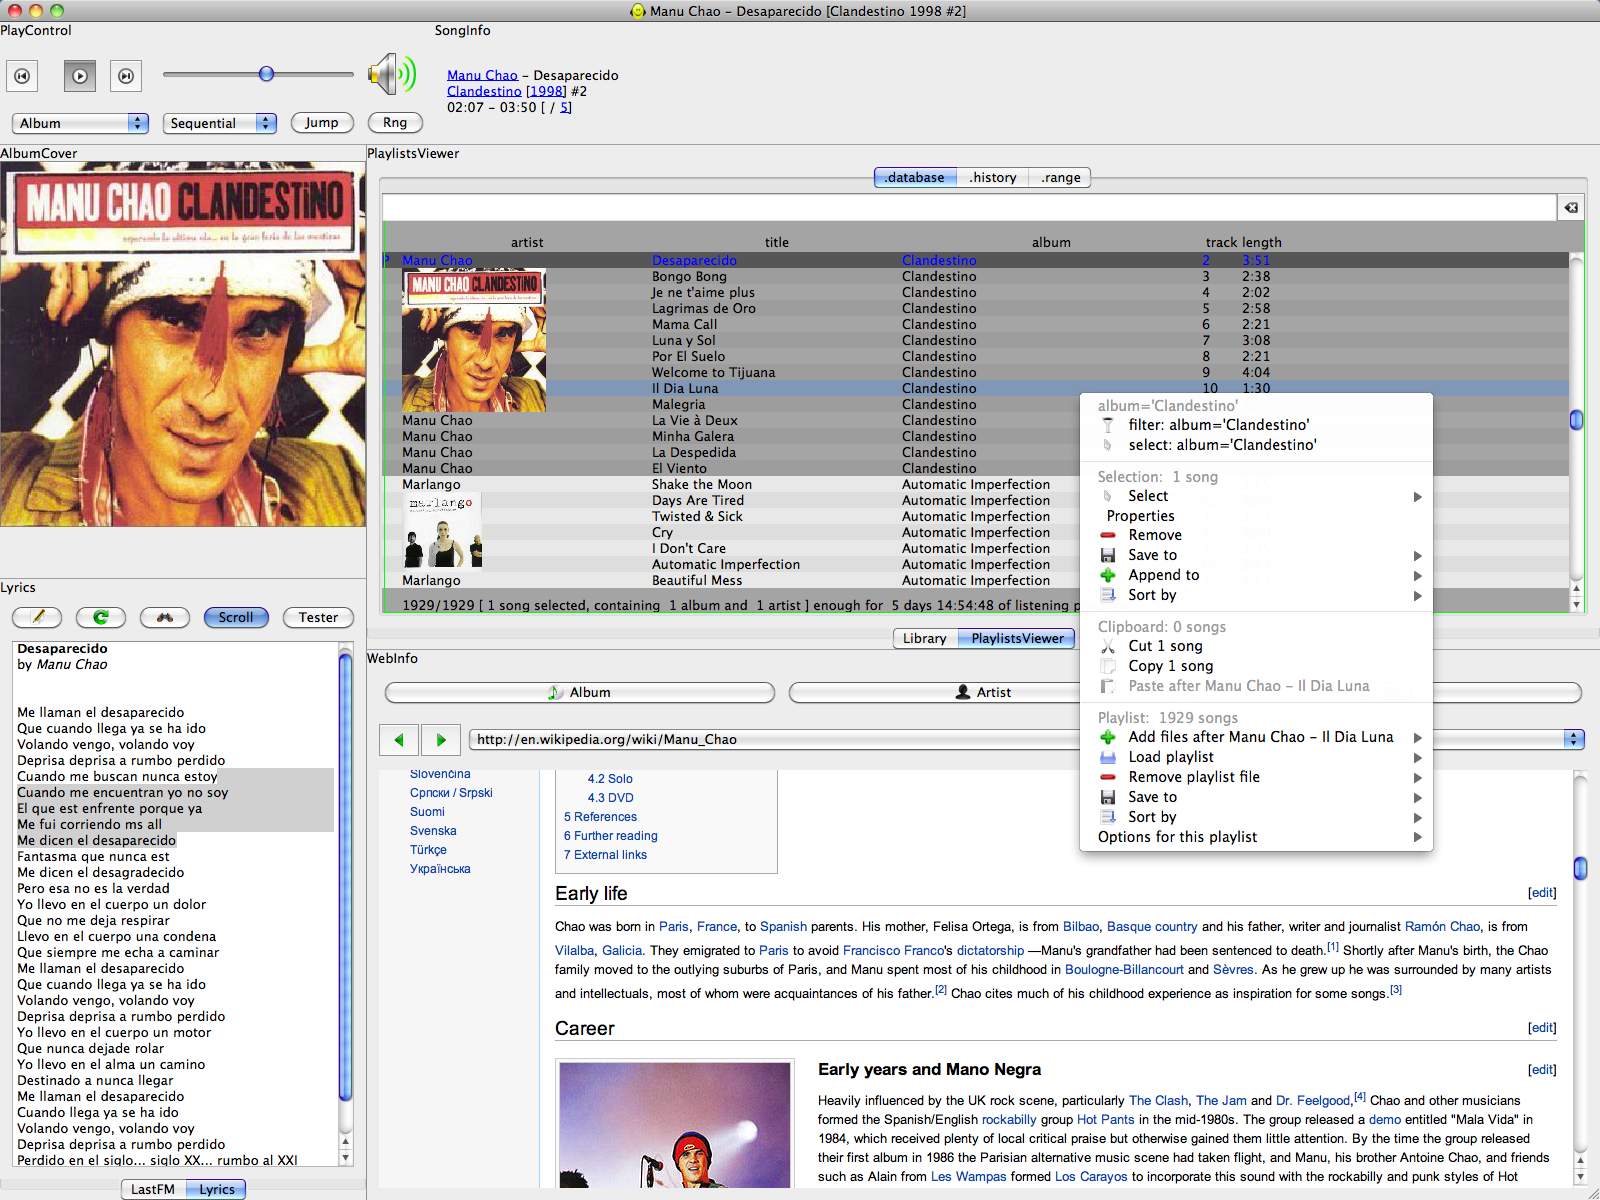This screenshot has height=1200, width=1600.
Task: Click the playback position slider knob
Action: click(266, 74)
